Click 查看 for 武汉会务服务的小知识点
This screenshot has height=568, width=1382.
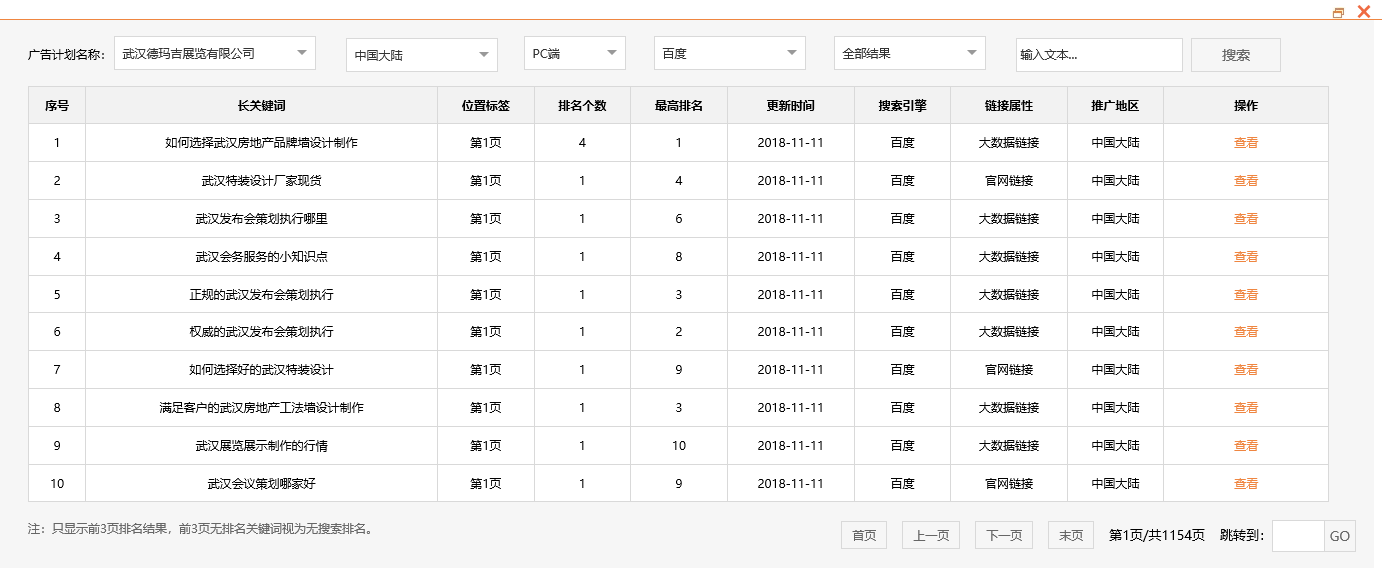(1246, 257)
